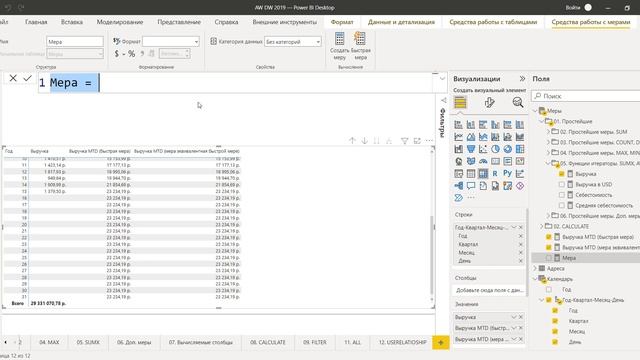
Task: Remove Квартал from the Строки well
Action: [x=520, y=244]
